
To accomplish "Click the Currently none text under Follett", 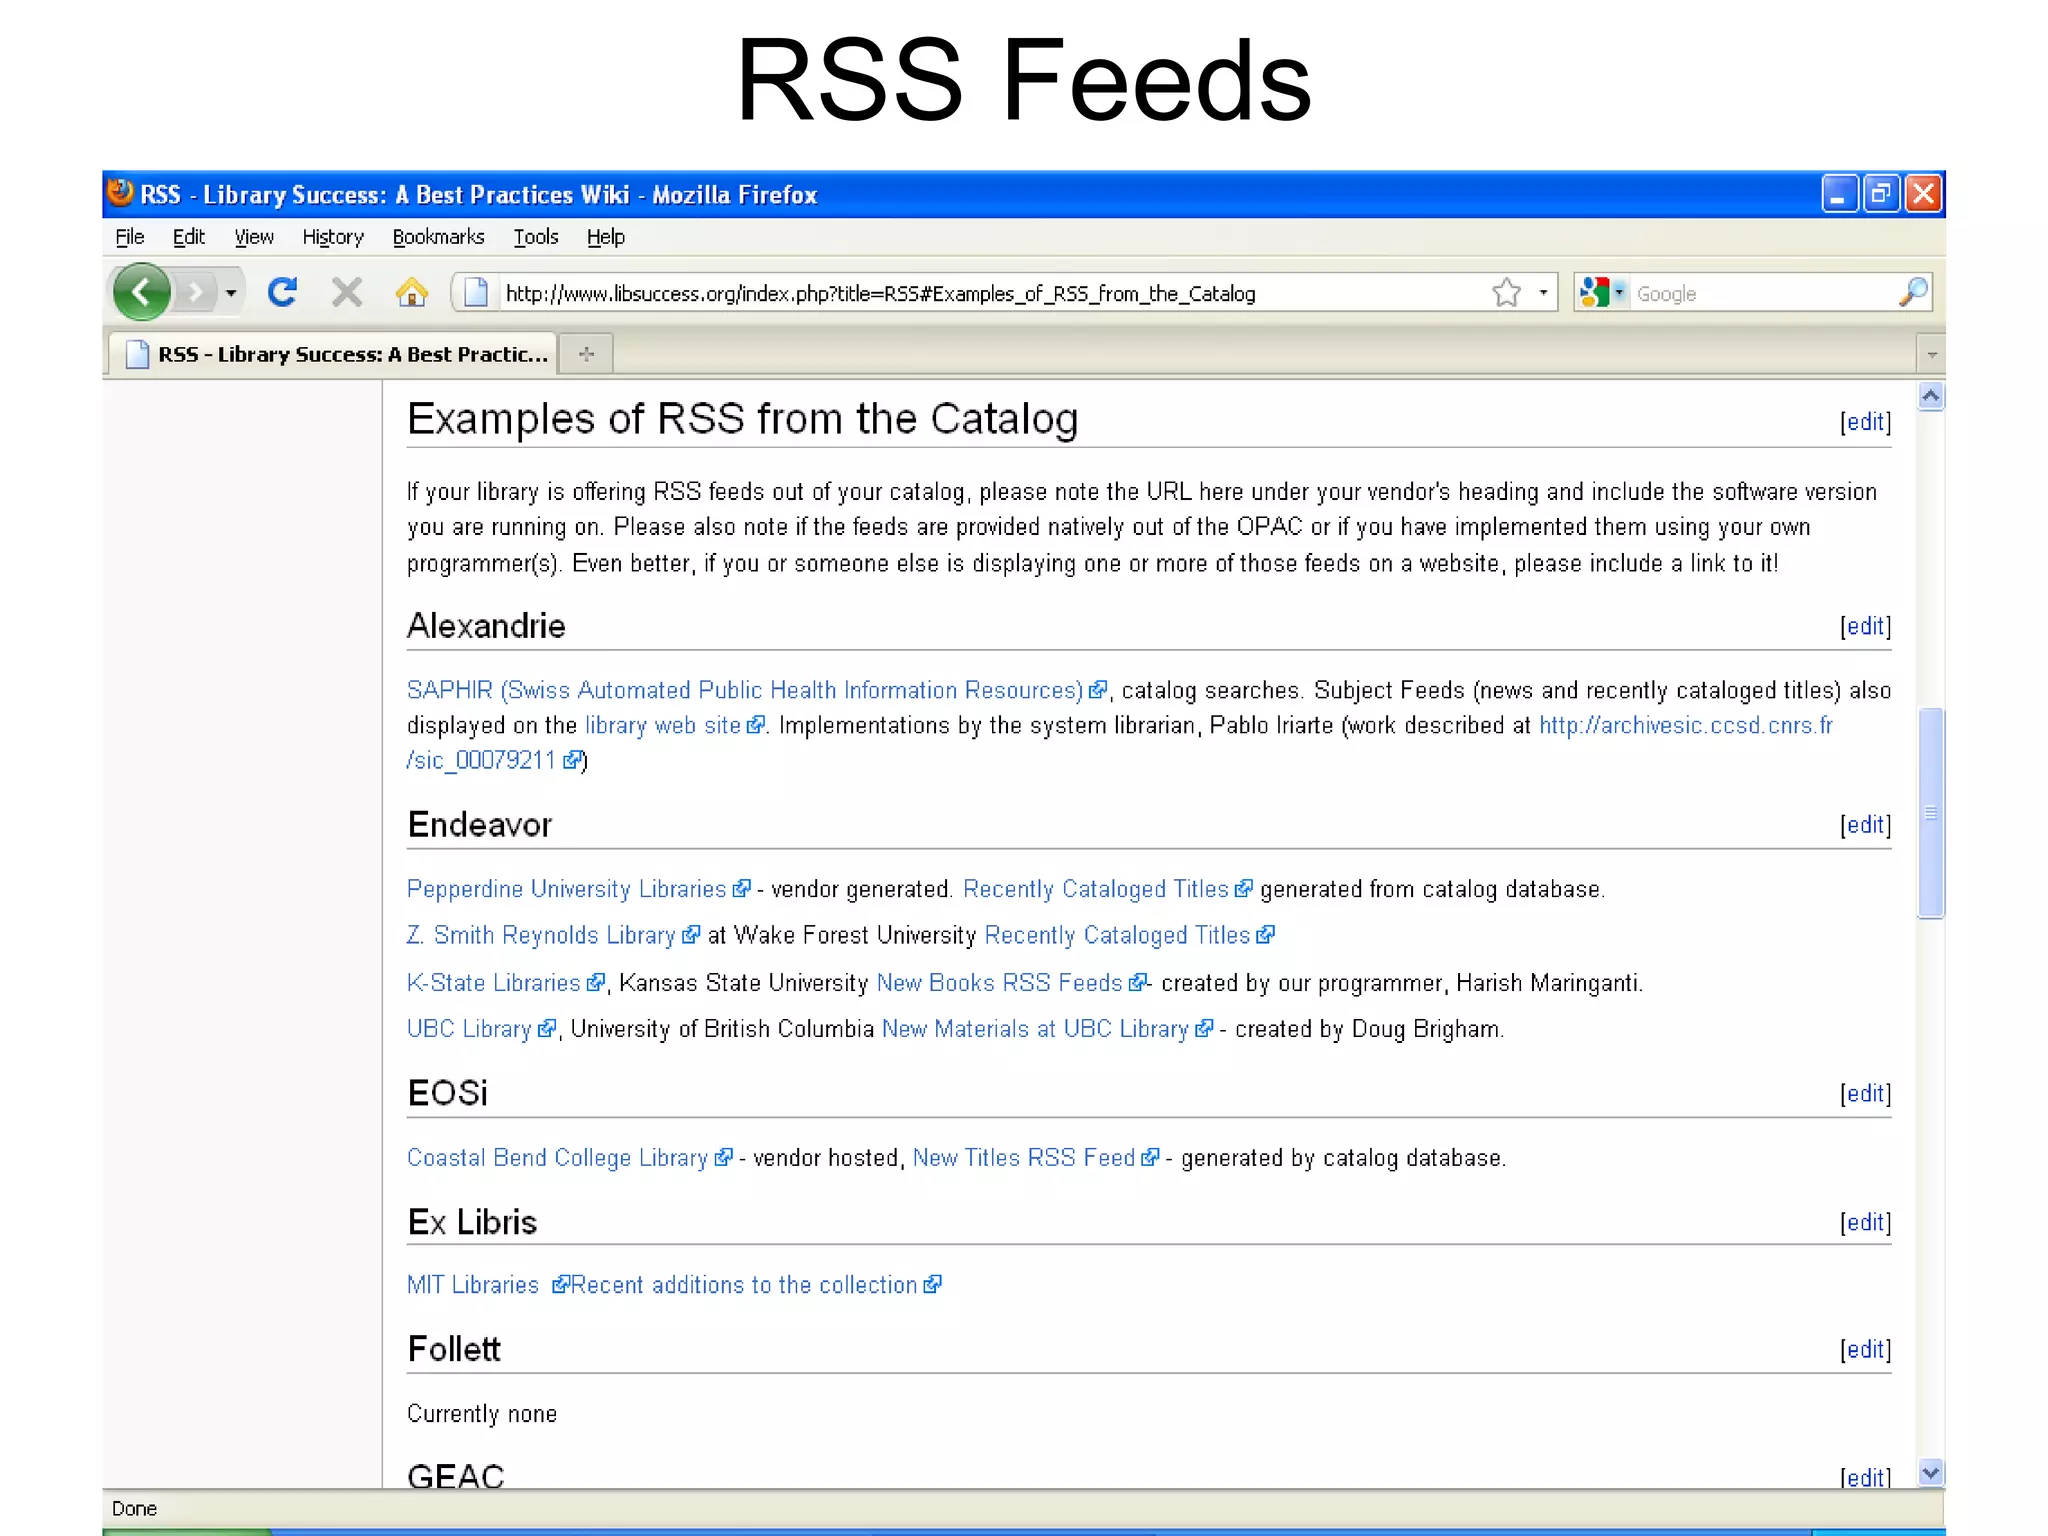I will pos(481,1414).
